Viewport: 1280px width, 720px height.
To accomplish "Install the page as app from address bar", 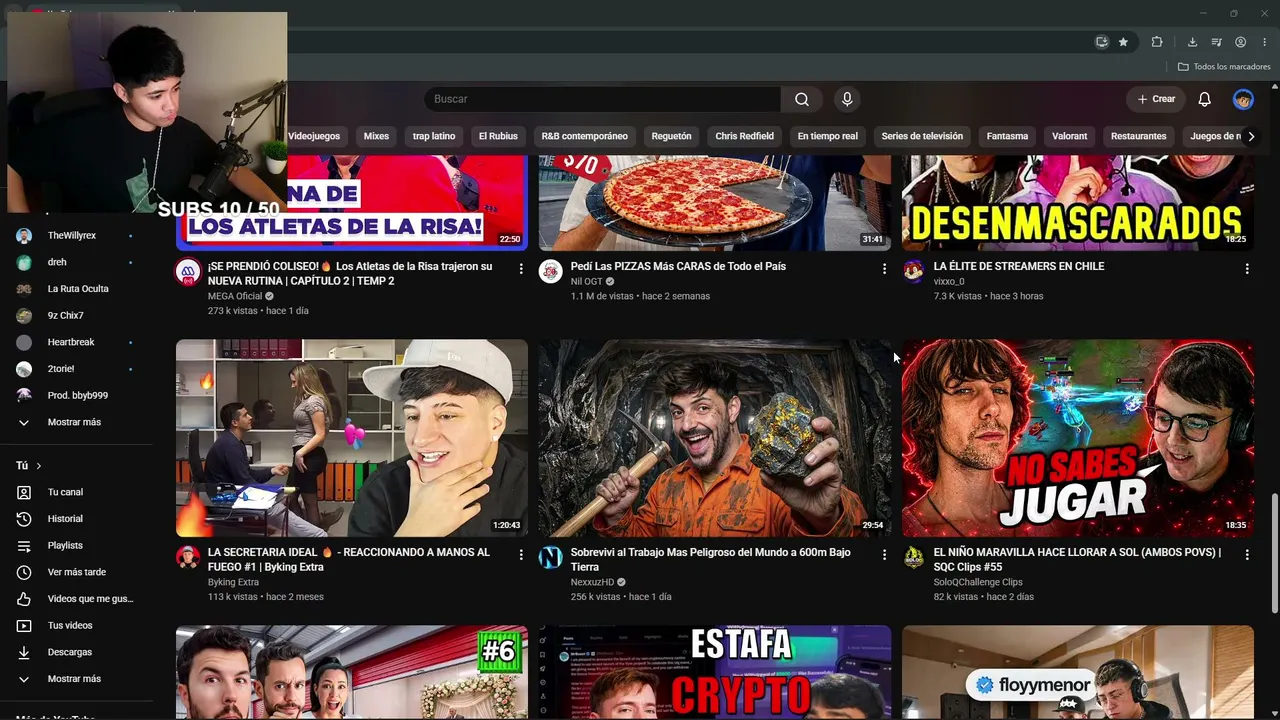I will point(1102,42).
